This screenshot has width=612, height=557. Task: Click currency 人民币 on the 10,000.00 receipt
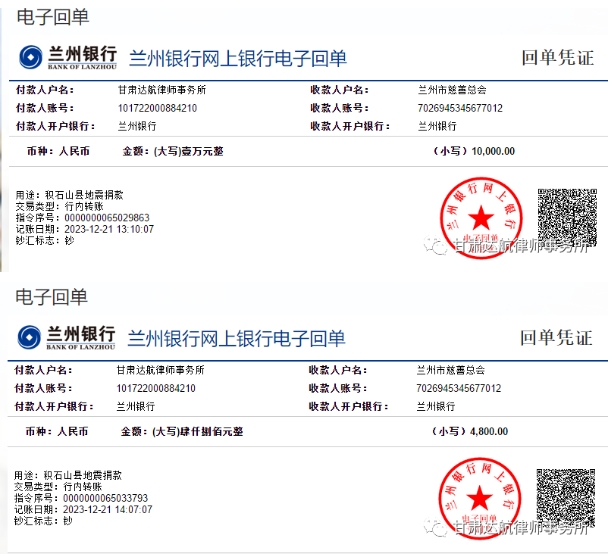pos(74,151)
